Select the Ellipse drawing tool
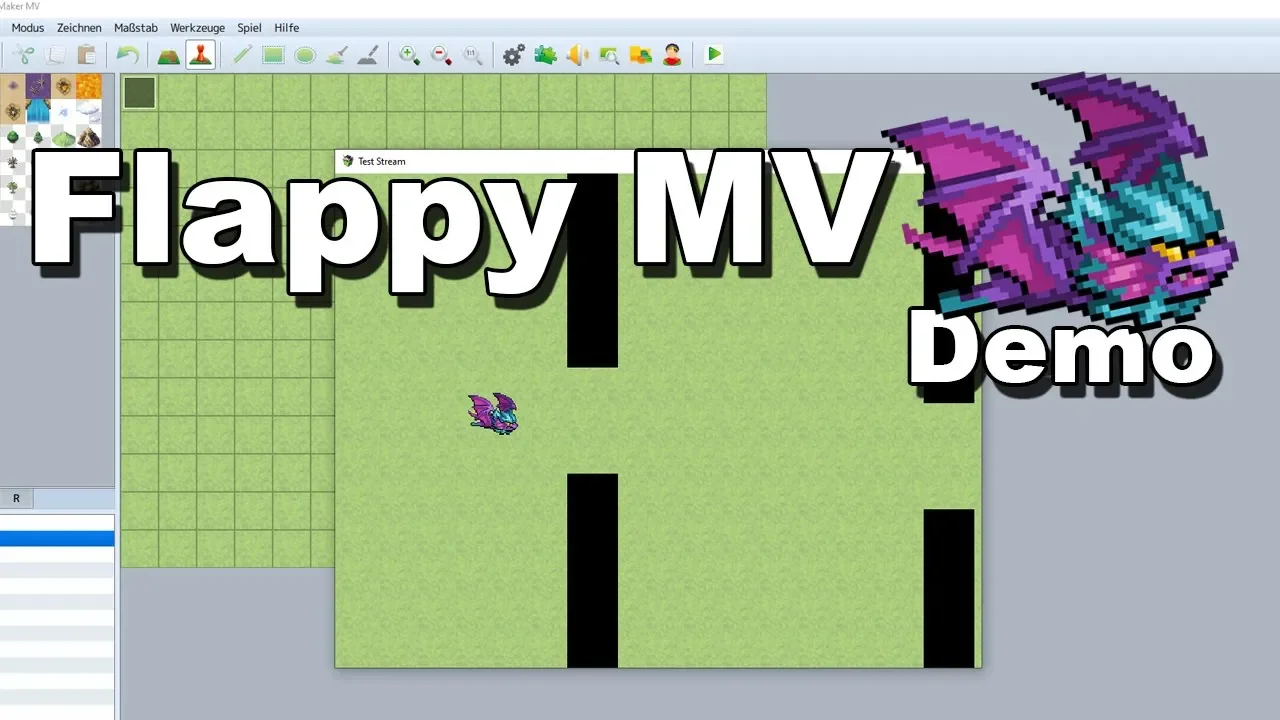1280x720 pixels. pos(305,55)
